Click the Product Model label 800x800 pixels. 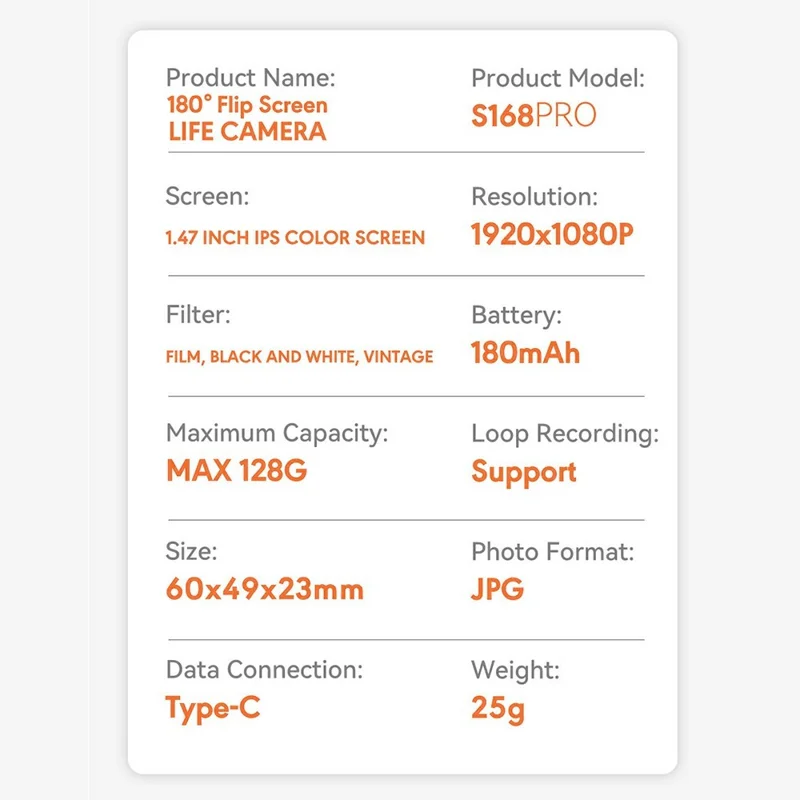(x=558, y=78)
